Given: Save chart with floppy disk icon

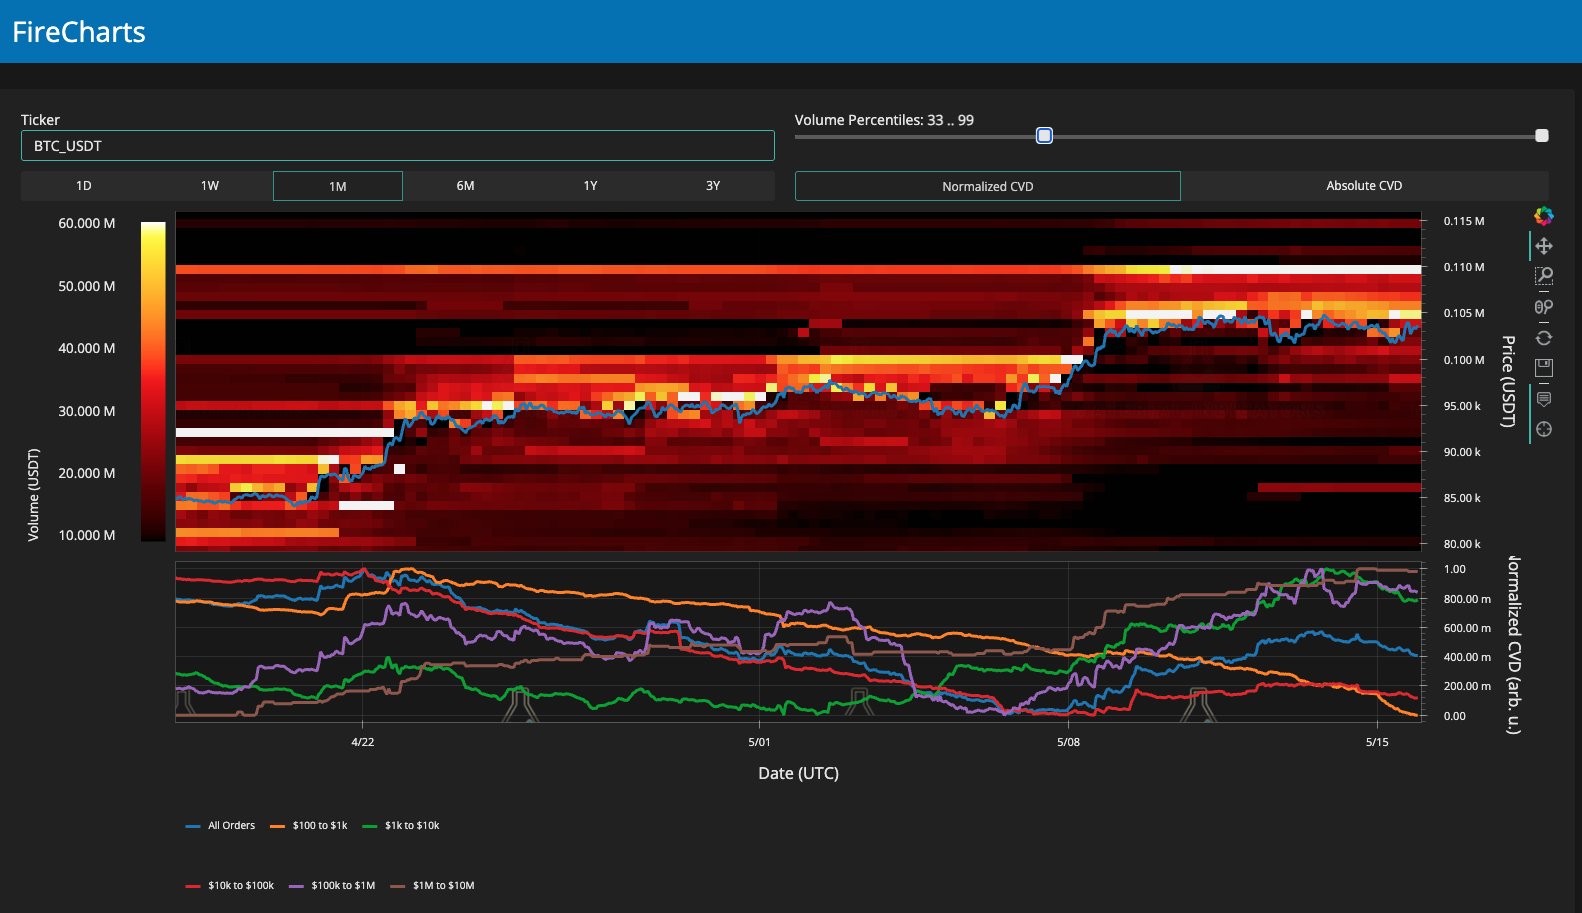Looking at the screenshot, I should click(1544, 368).
